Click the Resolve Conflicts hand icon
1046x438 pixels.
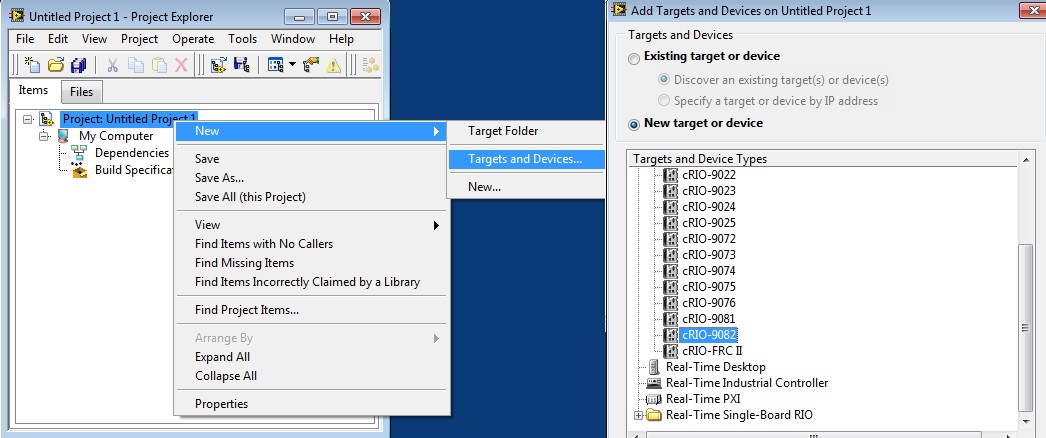(x=310, y=65)
